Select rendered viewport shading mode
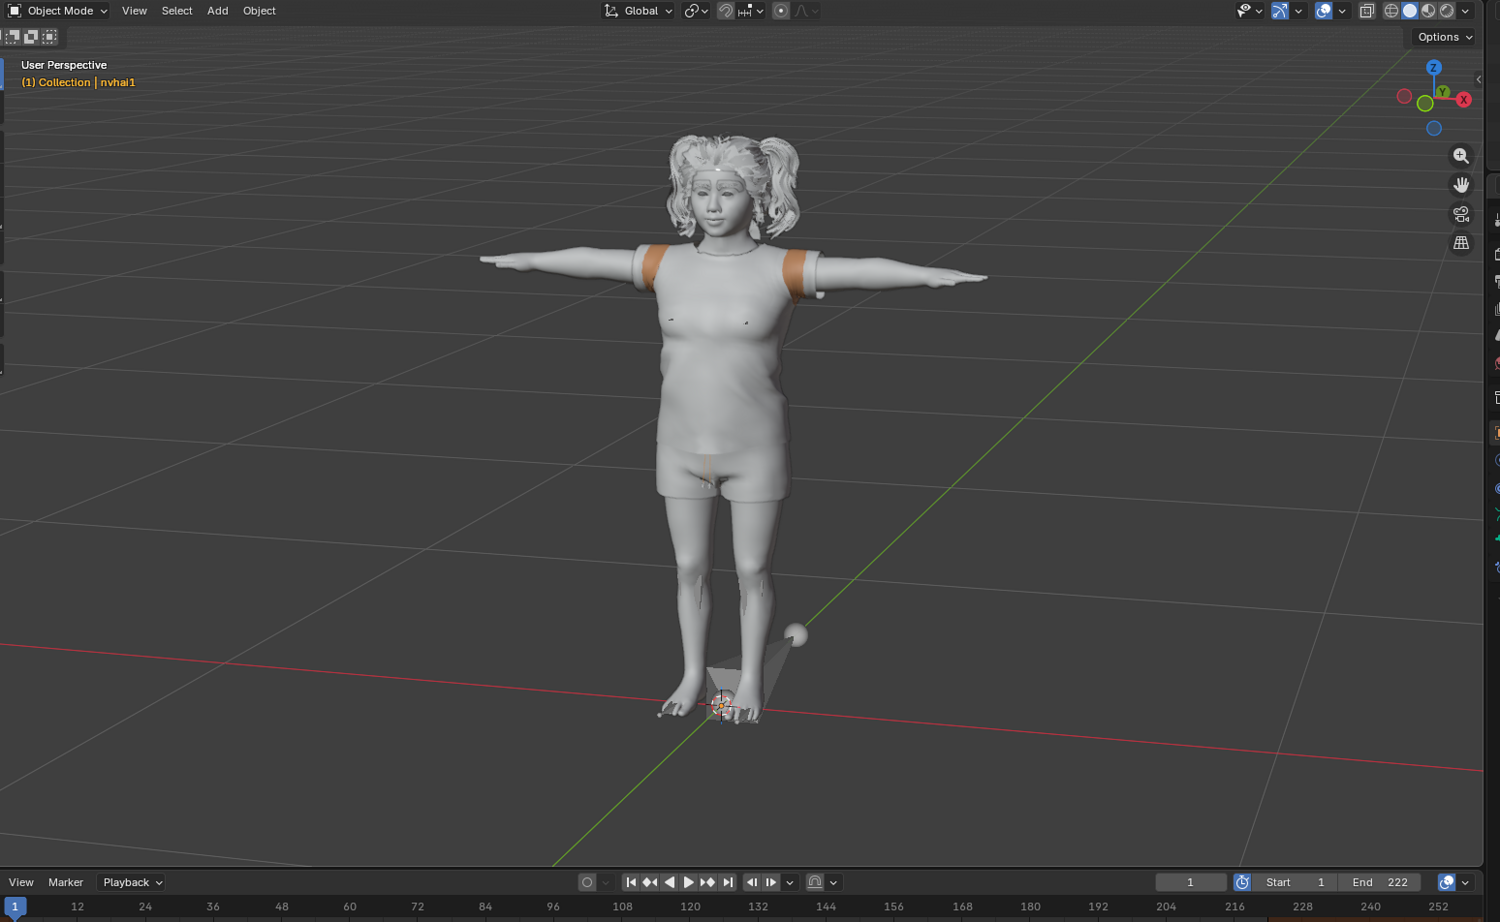The image size is (1500, 922). click(x=1447, y=11)
